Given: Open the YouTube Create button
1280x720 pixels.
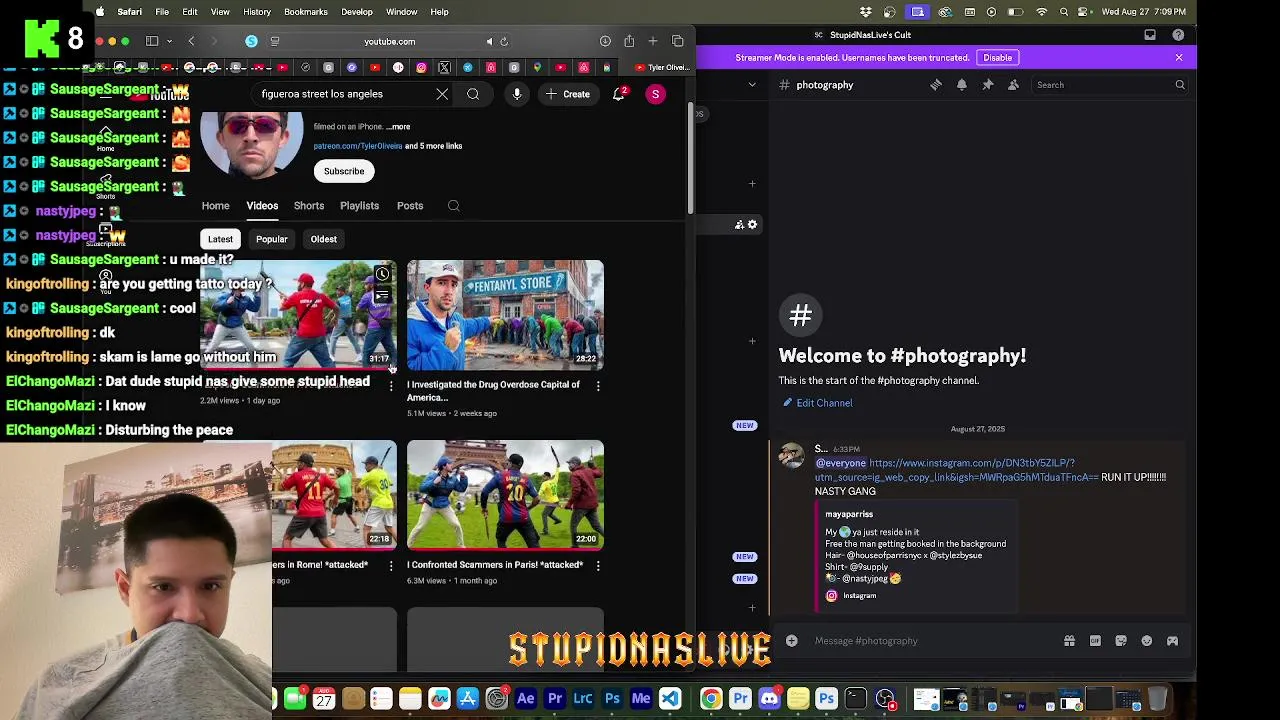Looking at the screenshot, I should point(567,94).
